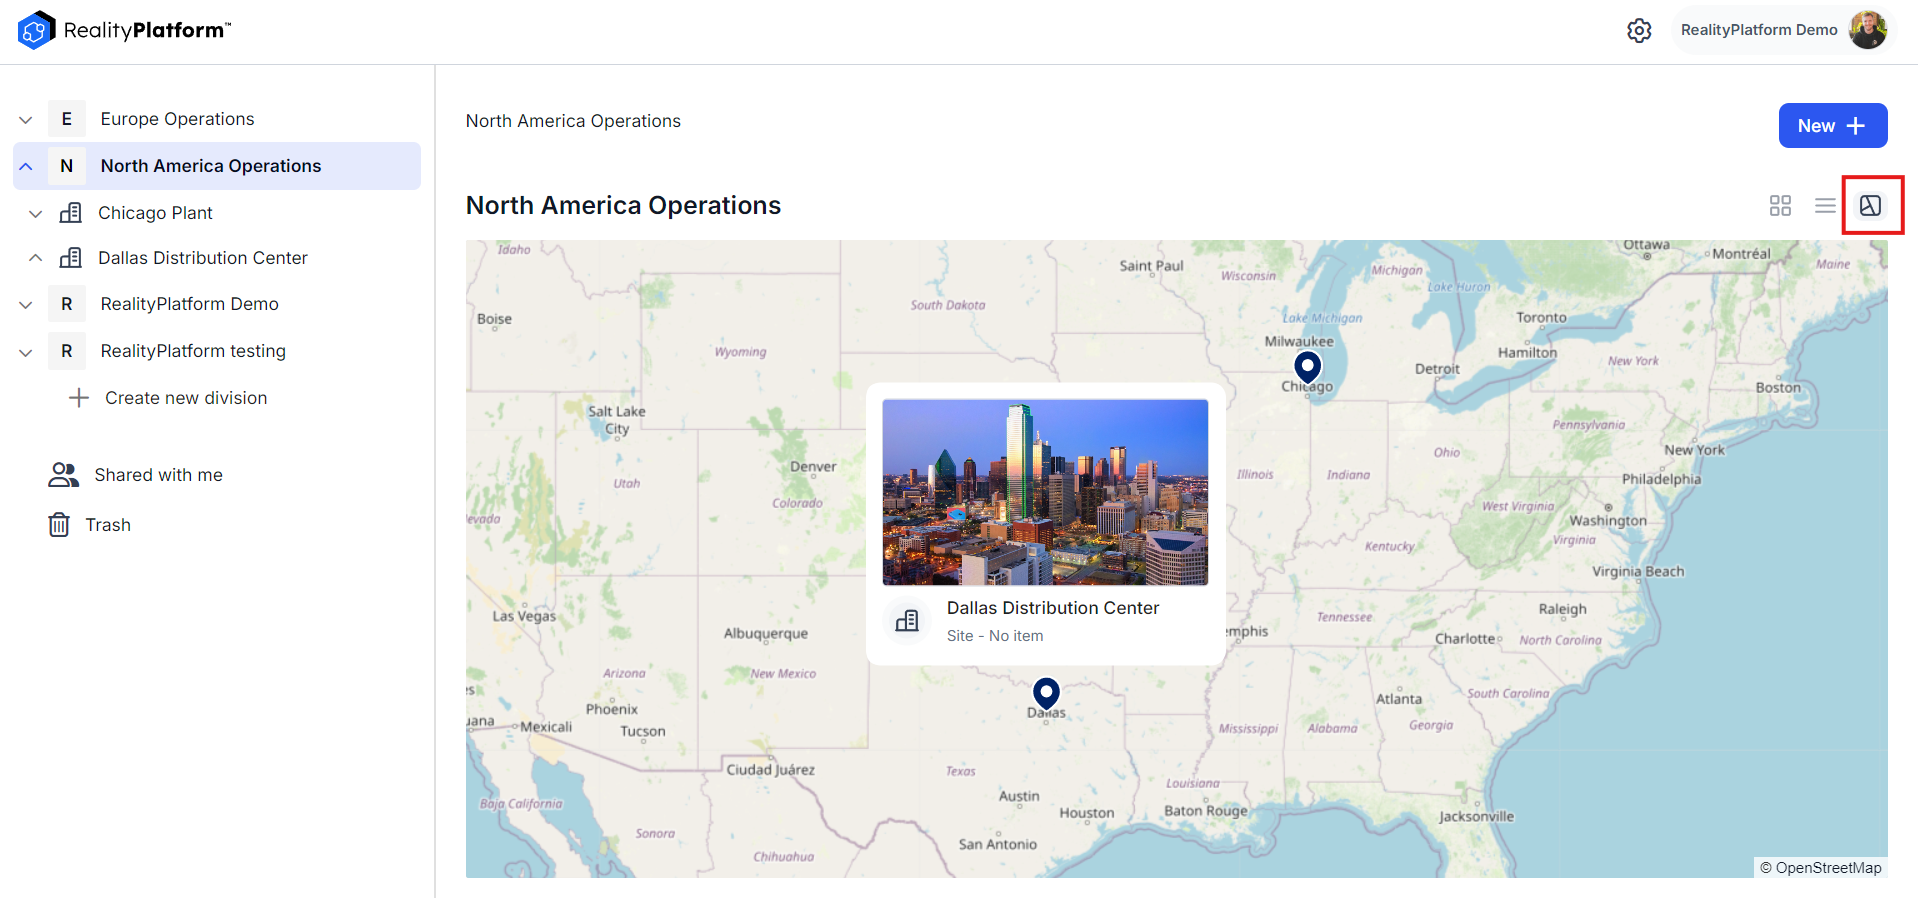Click the Shared with me people icon
1918x898 pixels.
(x=63, y=475)
